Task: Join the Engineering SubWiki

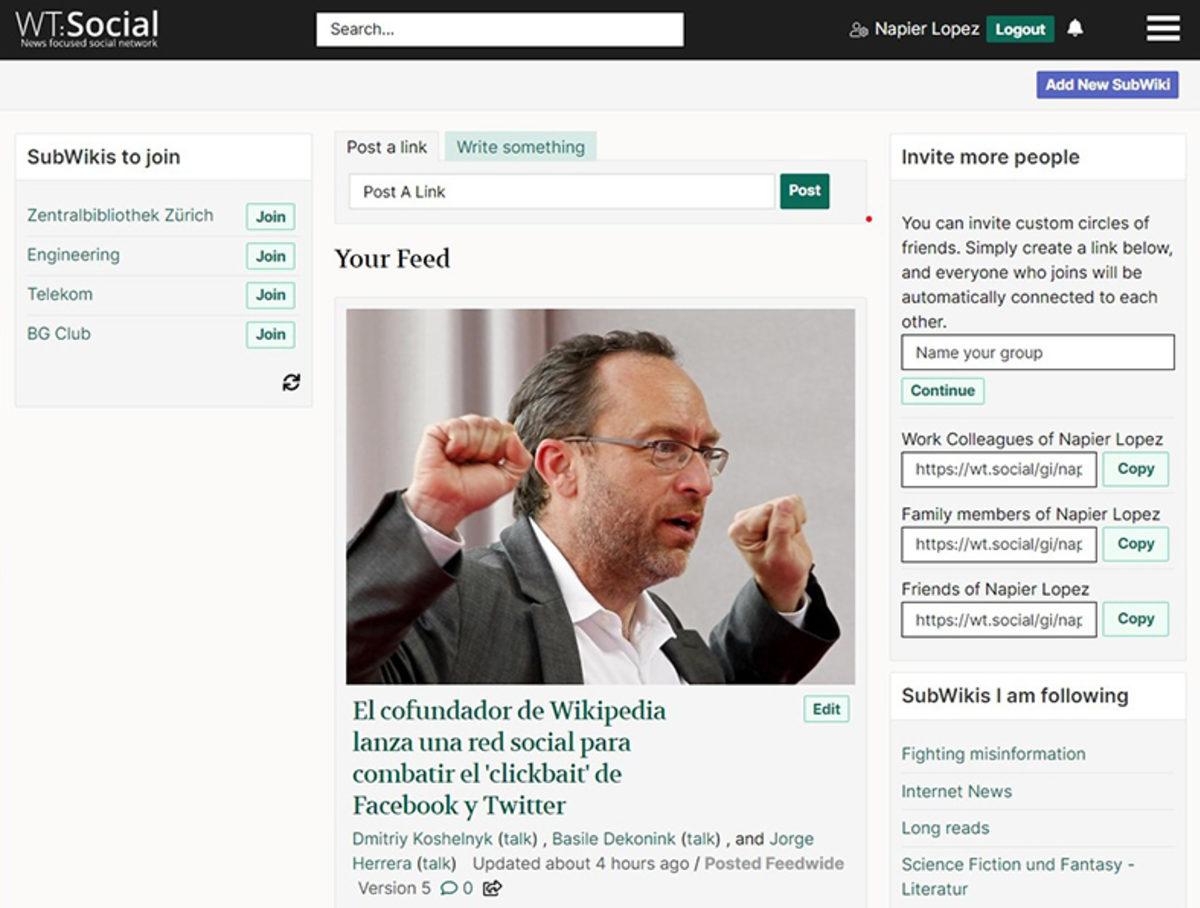Action: pos(270,256)
